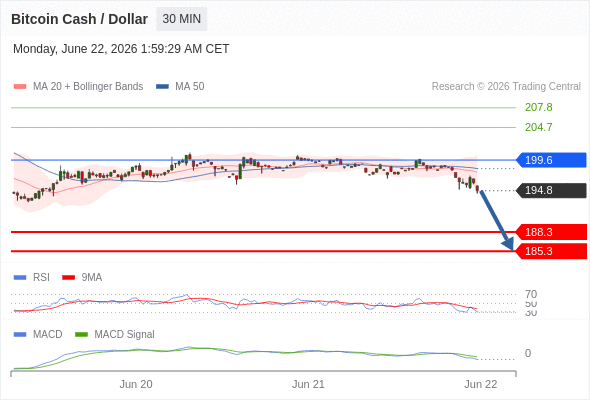Select the 194.8 current price label

tap(551, 190)
